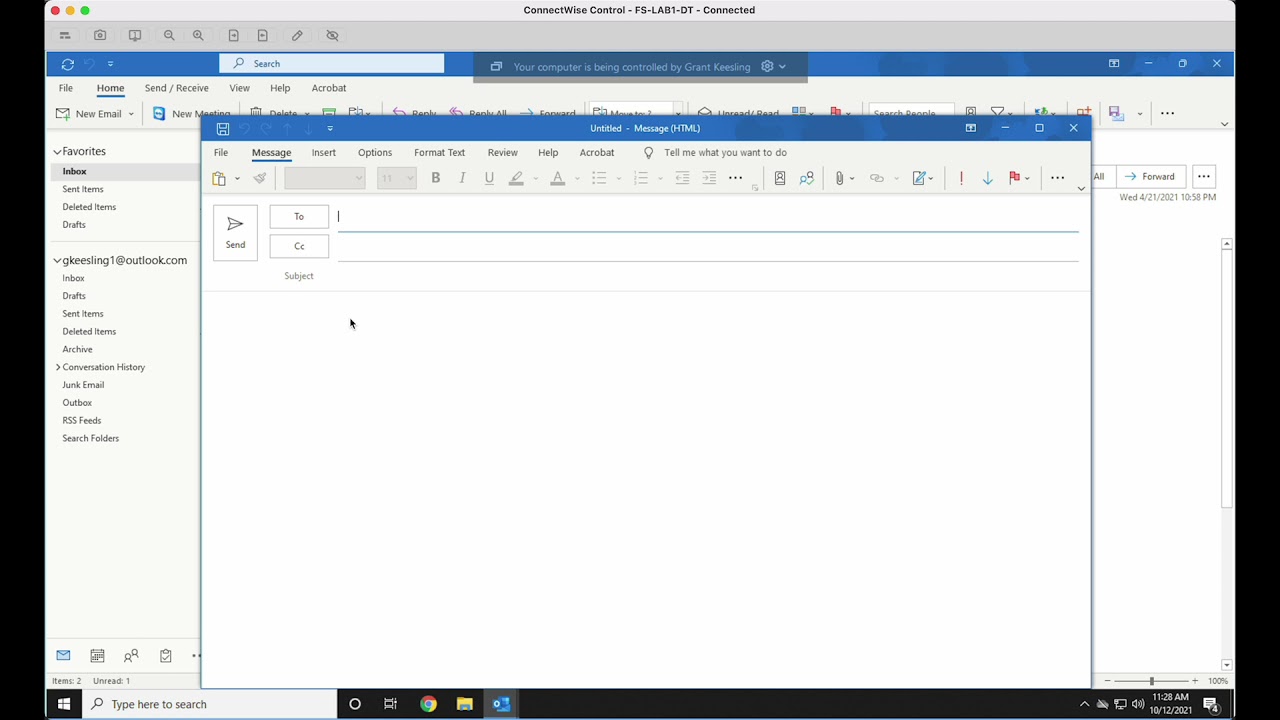Click the Paste clipboard icon in message ribbon
Screen dimensions: 1280x720
pos(219,178)
